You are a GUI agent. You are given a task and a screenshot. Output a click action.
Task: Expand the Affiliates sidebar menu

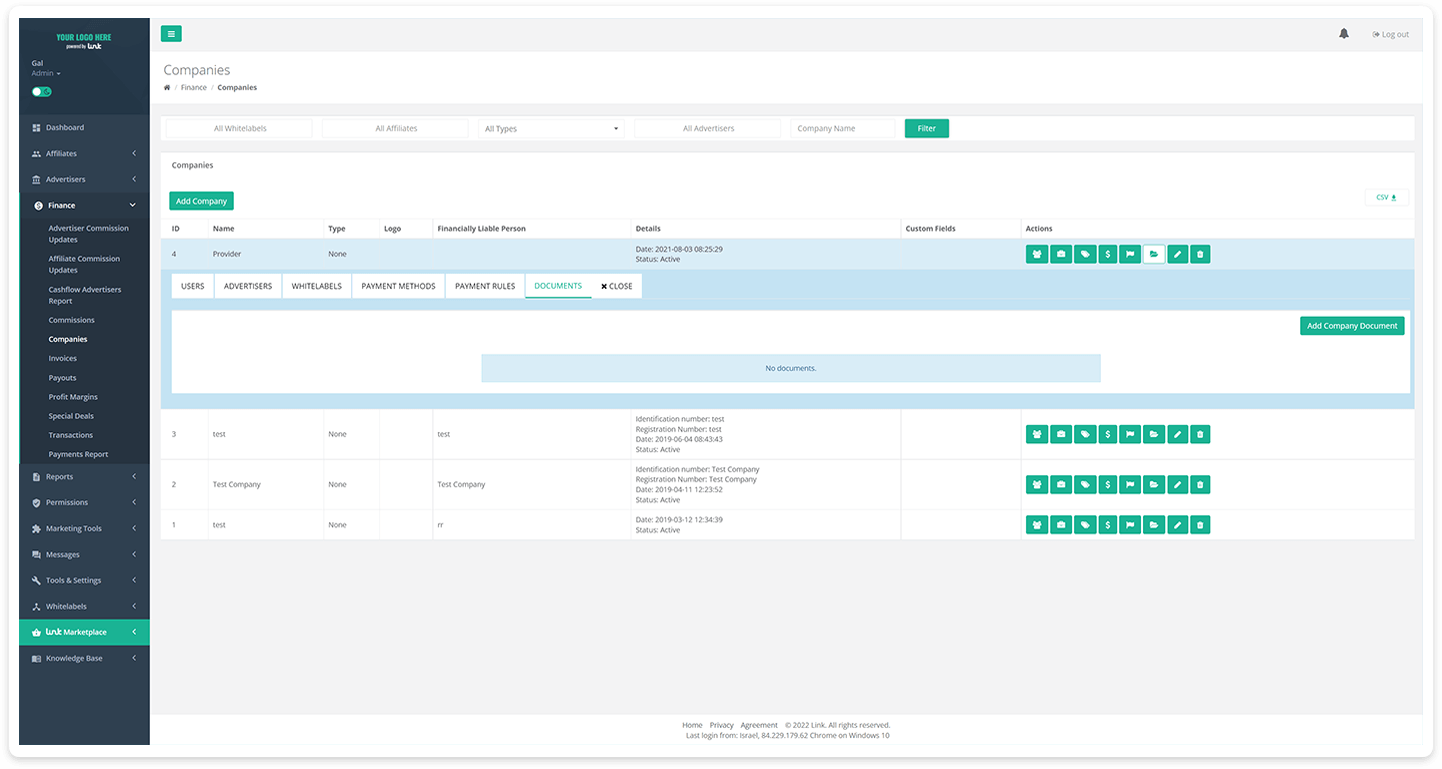click(x=84, y=154)
